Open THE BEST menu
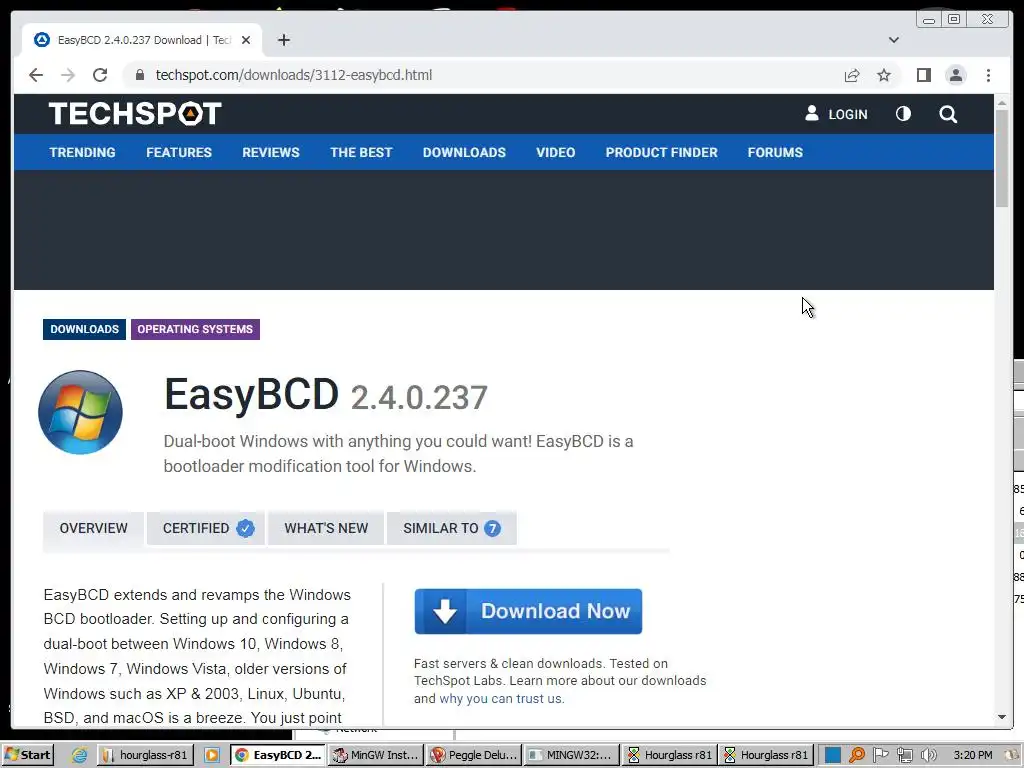1024x768 pixels. [x=361, y=152]
